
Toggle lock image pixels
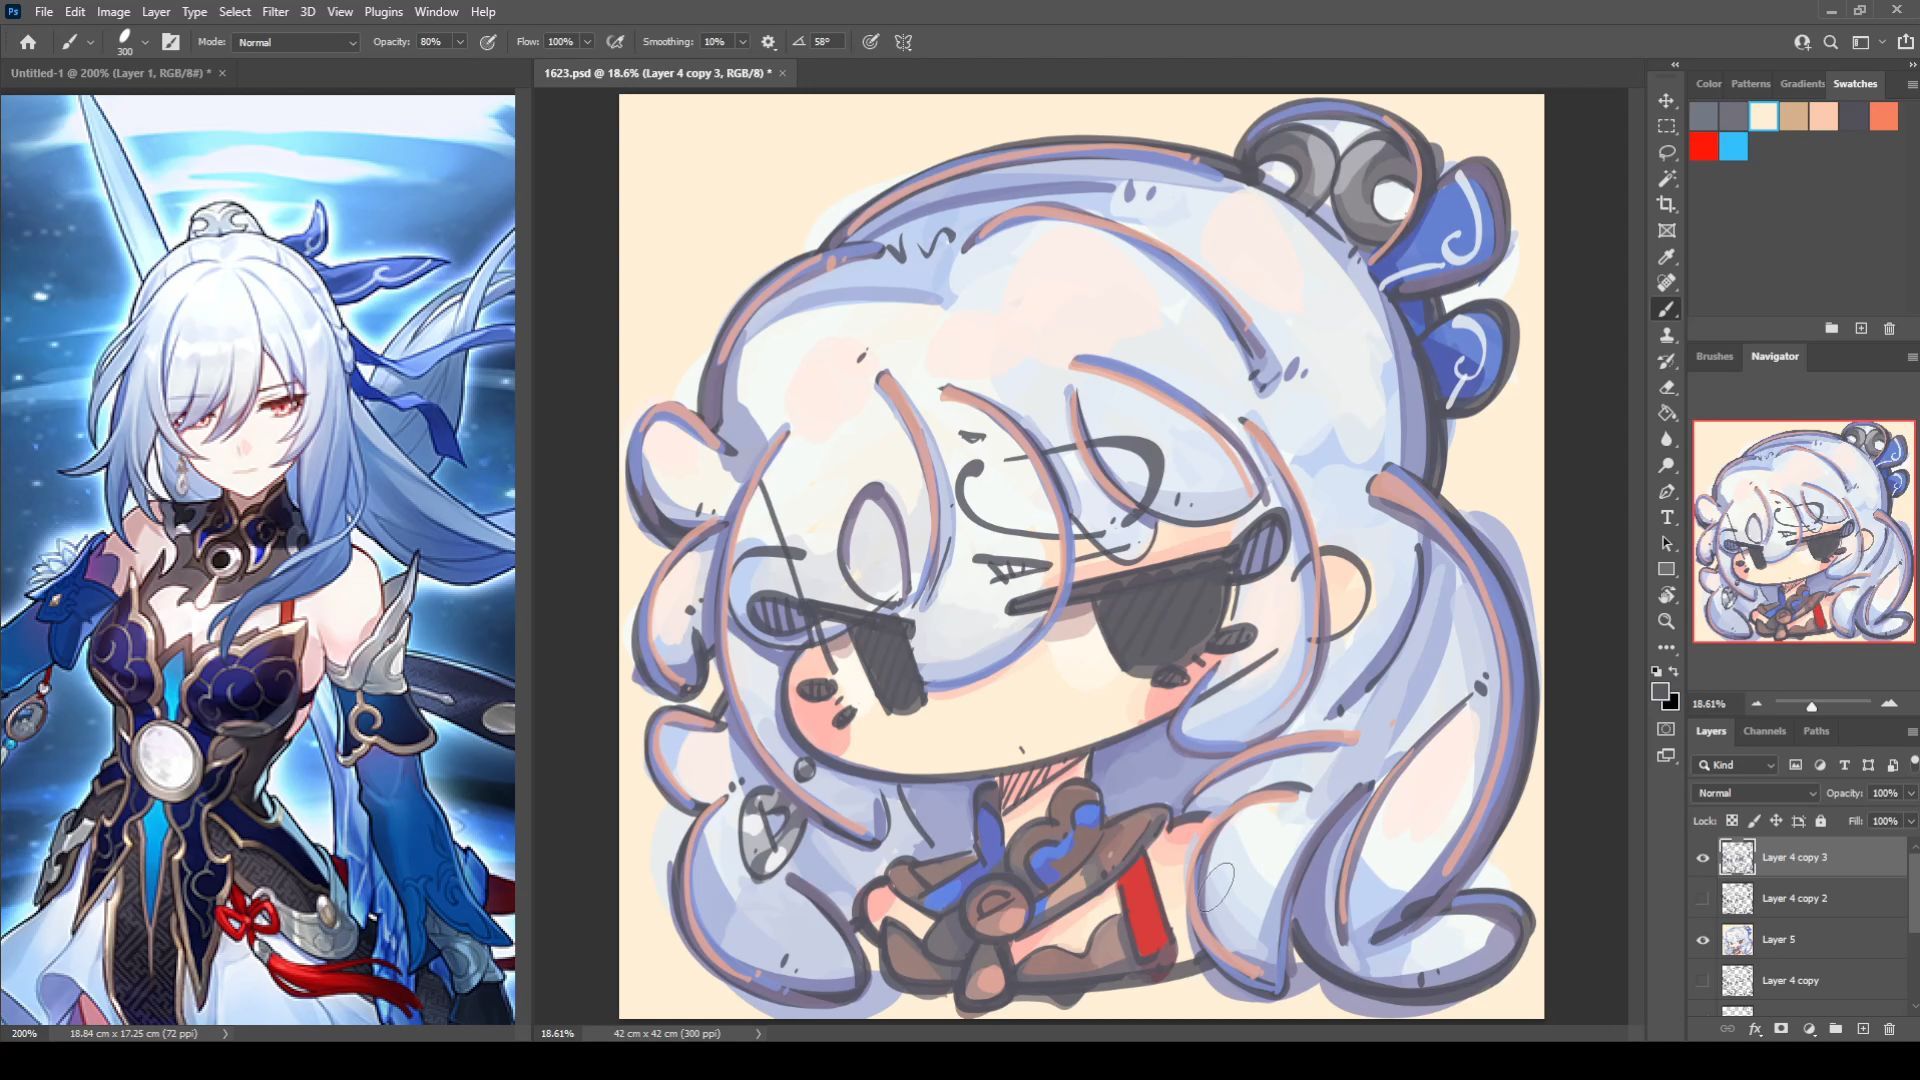pos(1754,820)
